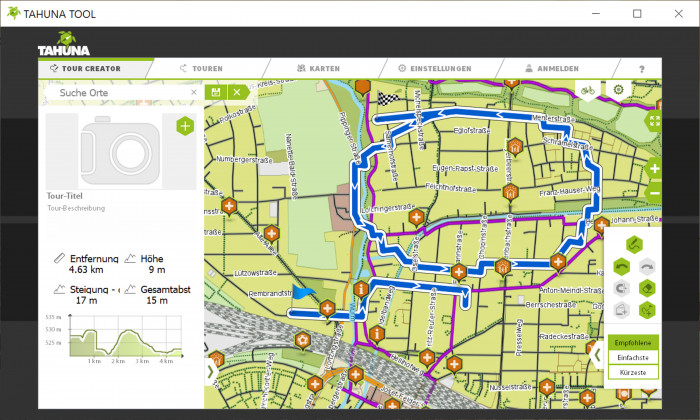Click the green discard tour X icon
The width and height of the screenshot is (700, 420).
coord(237,92)
